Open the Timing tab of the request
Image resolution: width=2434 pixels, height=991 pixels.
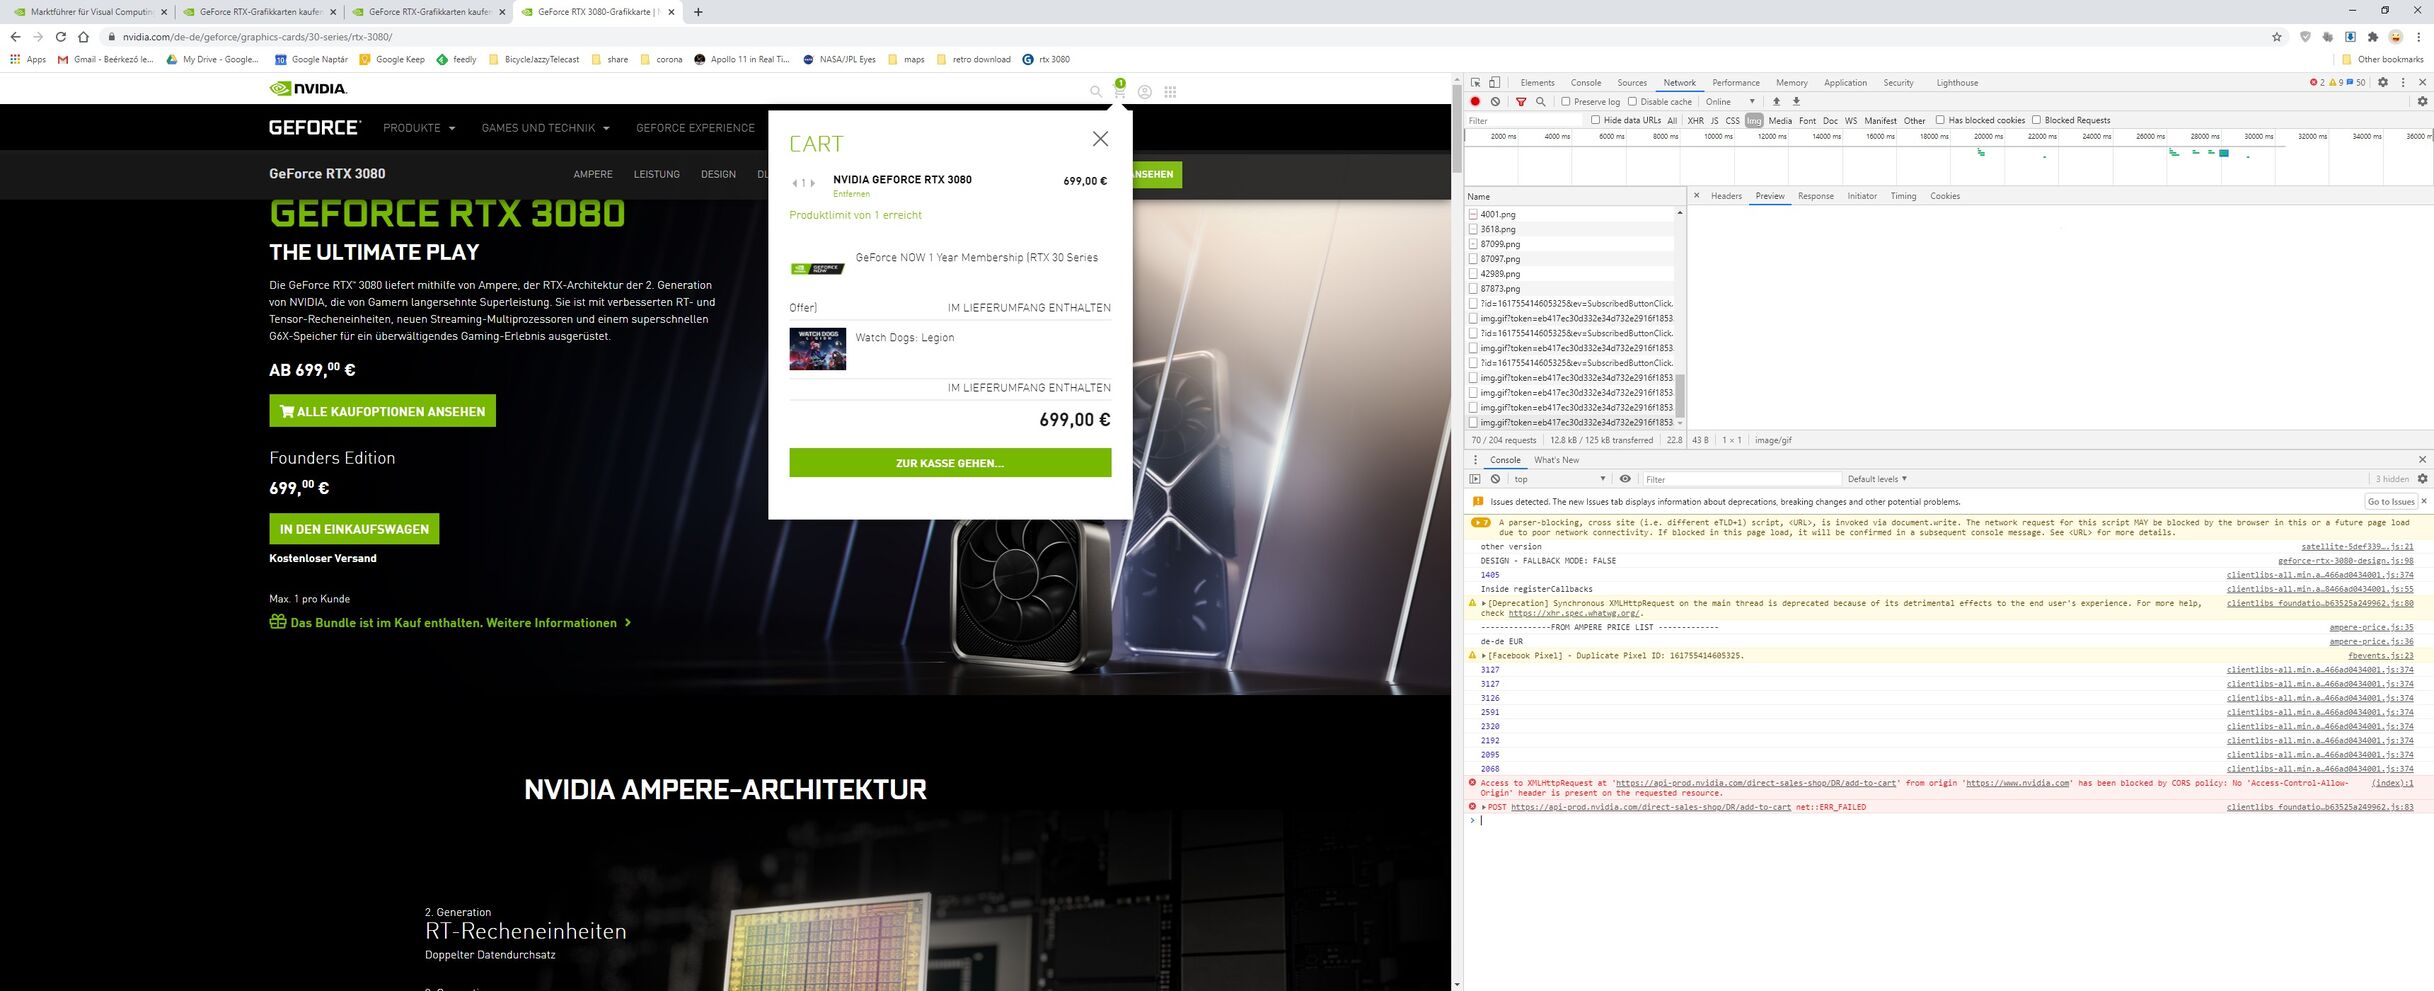click(1903, 196)
